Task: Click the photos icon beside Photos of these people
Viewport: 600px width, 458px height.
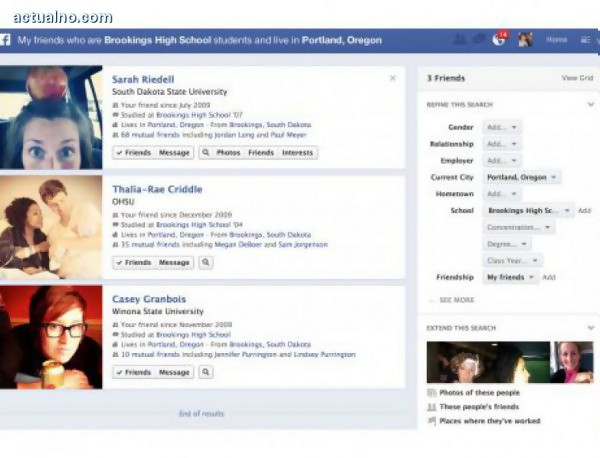Action: point(432,393)
